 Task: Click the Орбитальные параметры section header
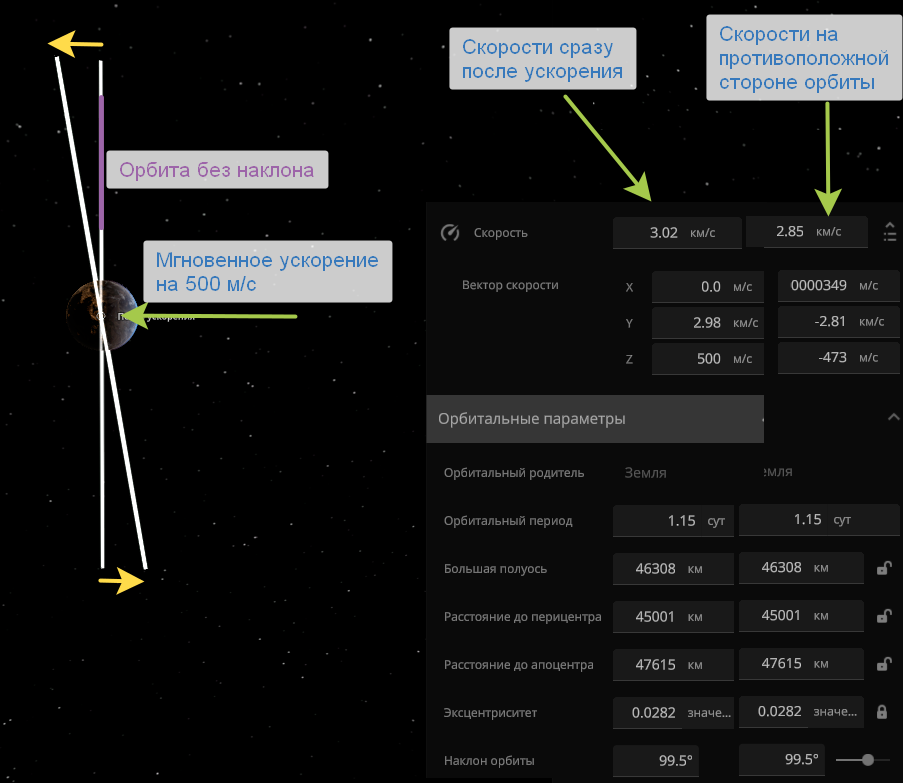pos(595,419)
